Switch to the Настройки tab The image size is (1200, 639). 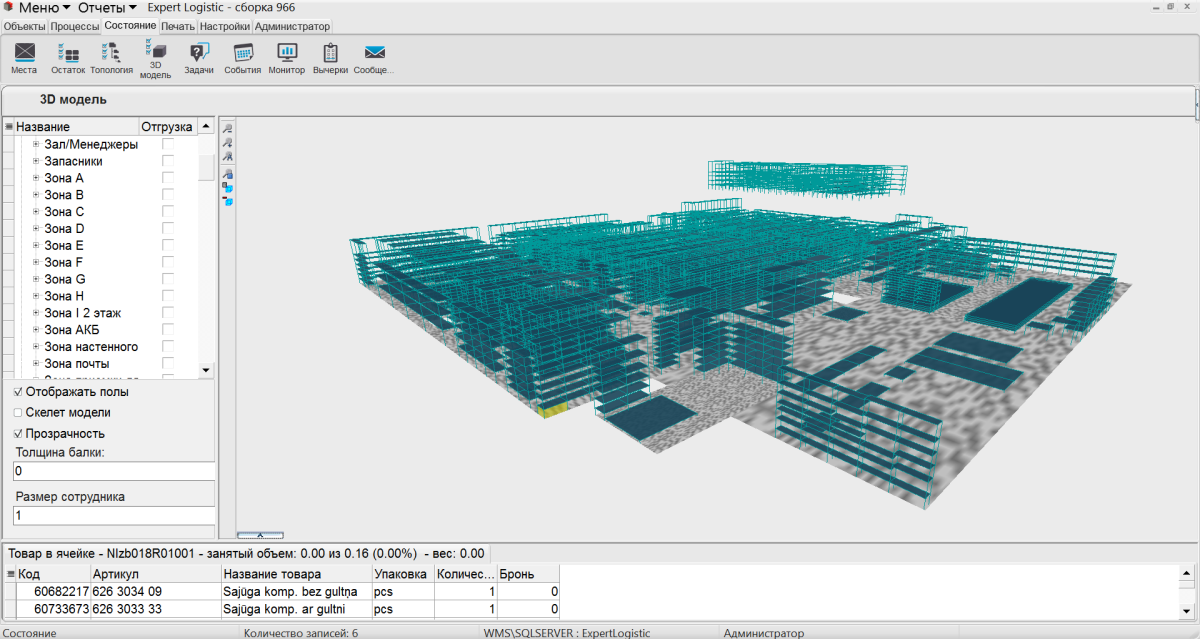tap(224, 26)
